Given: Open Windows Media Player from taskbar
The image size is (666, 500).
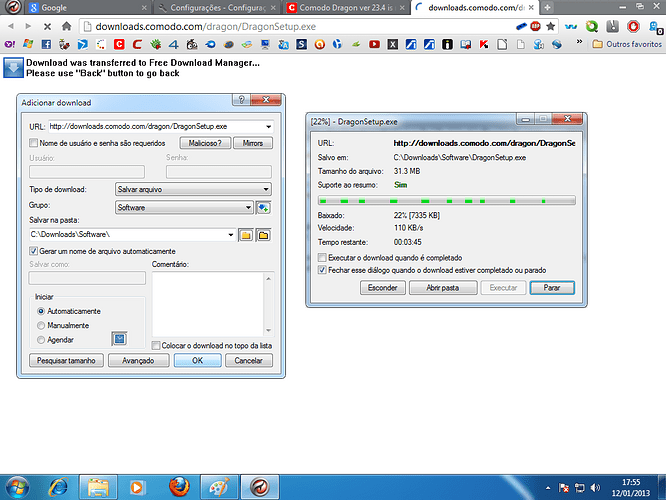Looking at the screenshot, I should pyautogui.click(x=137, y=487).
